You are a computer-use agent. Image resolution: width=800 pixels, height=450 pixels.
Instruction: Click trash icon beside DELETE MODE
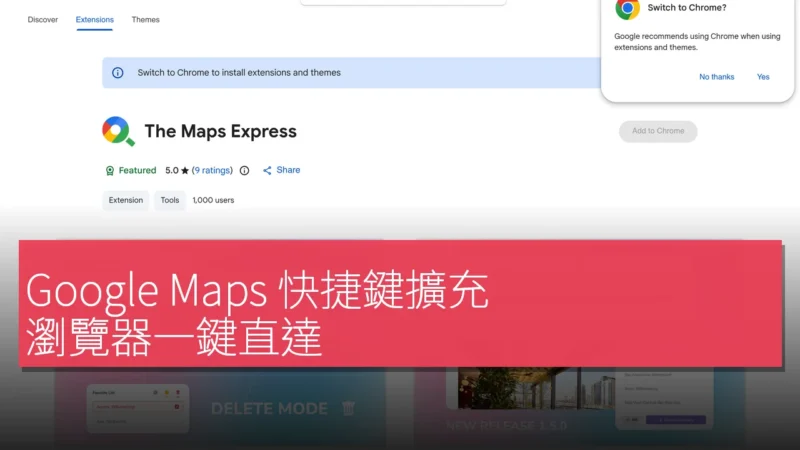(348, 408)
